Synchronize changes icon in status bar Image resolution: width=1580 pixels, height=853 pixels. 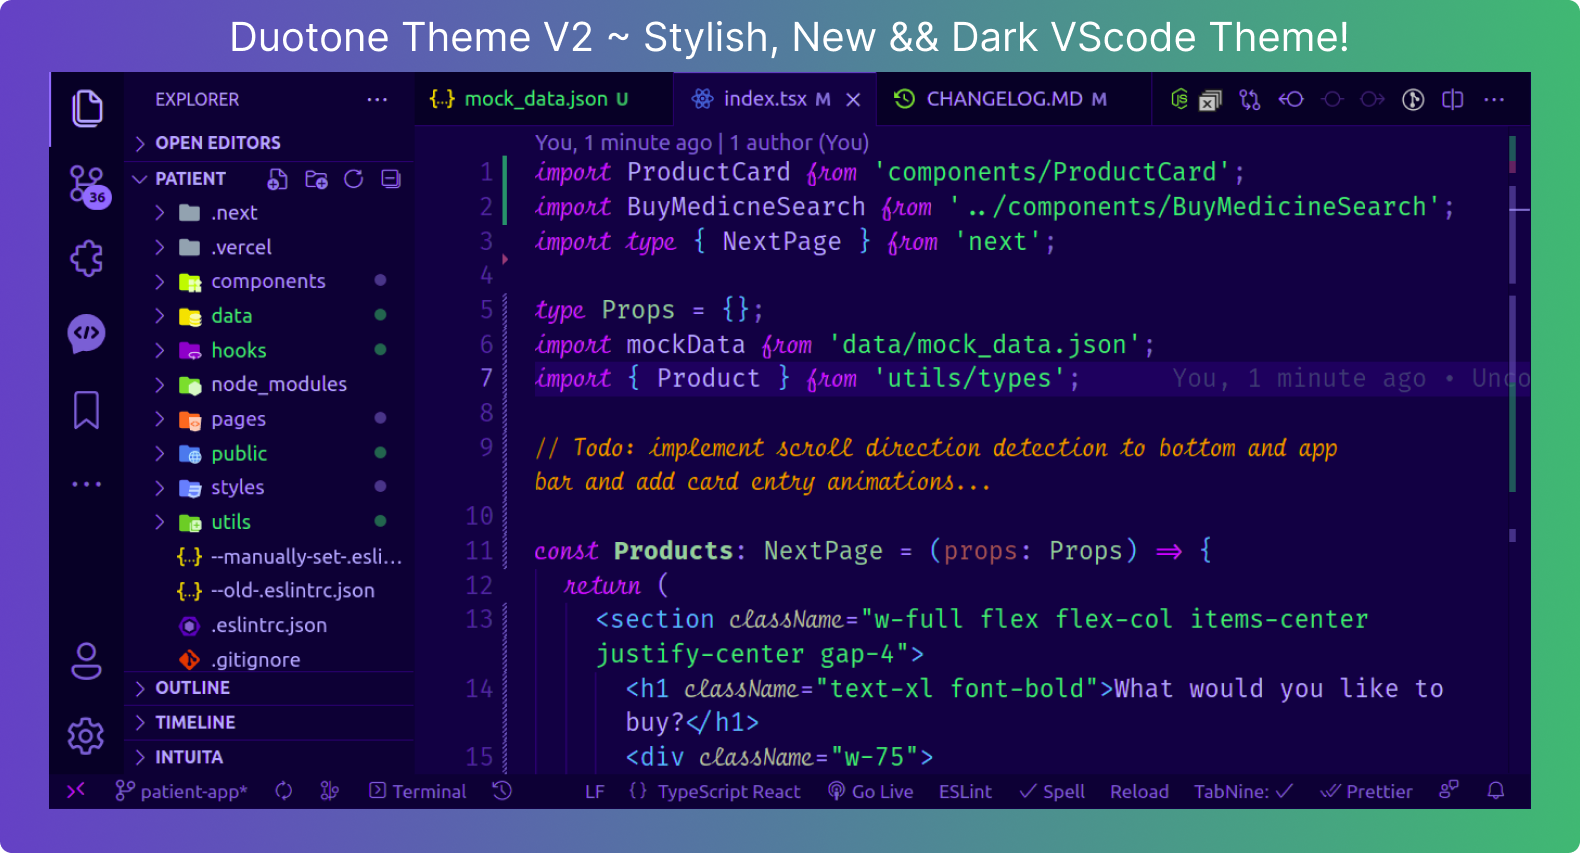[x=284, y=791]
